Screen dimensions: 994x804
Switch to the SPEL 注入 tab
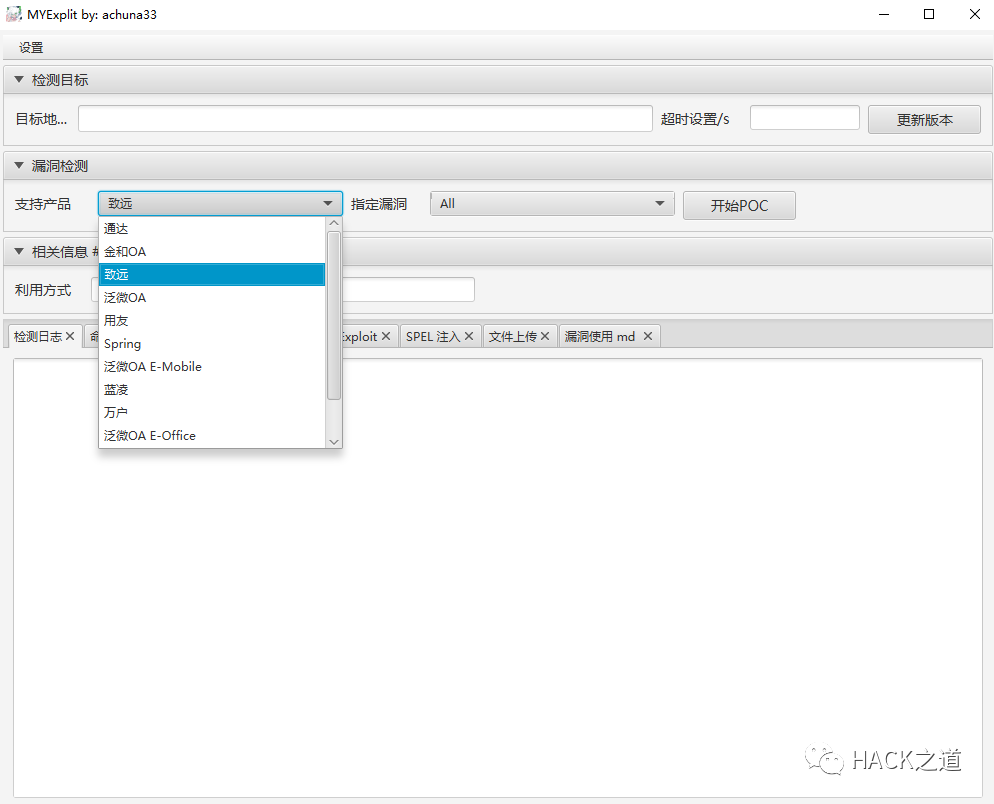(433, 337)
